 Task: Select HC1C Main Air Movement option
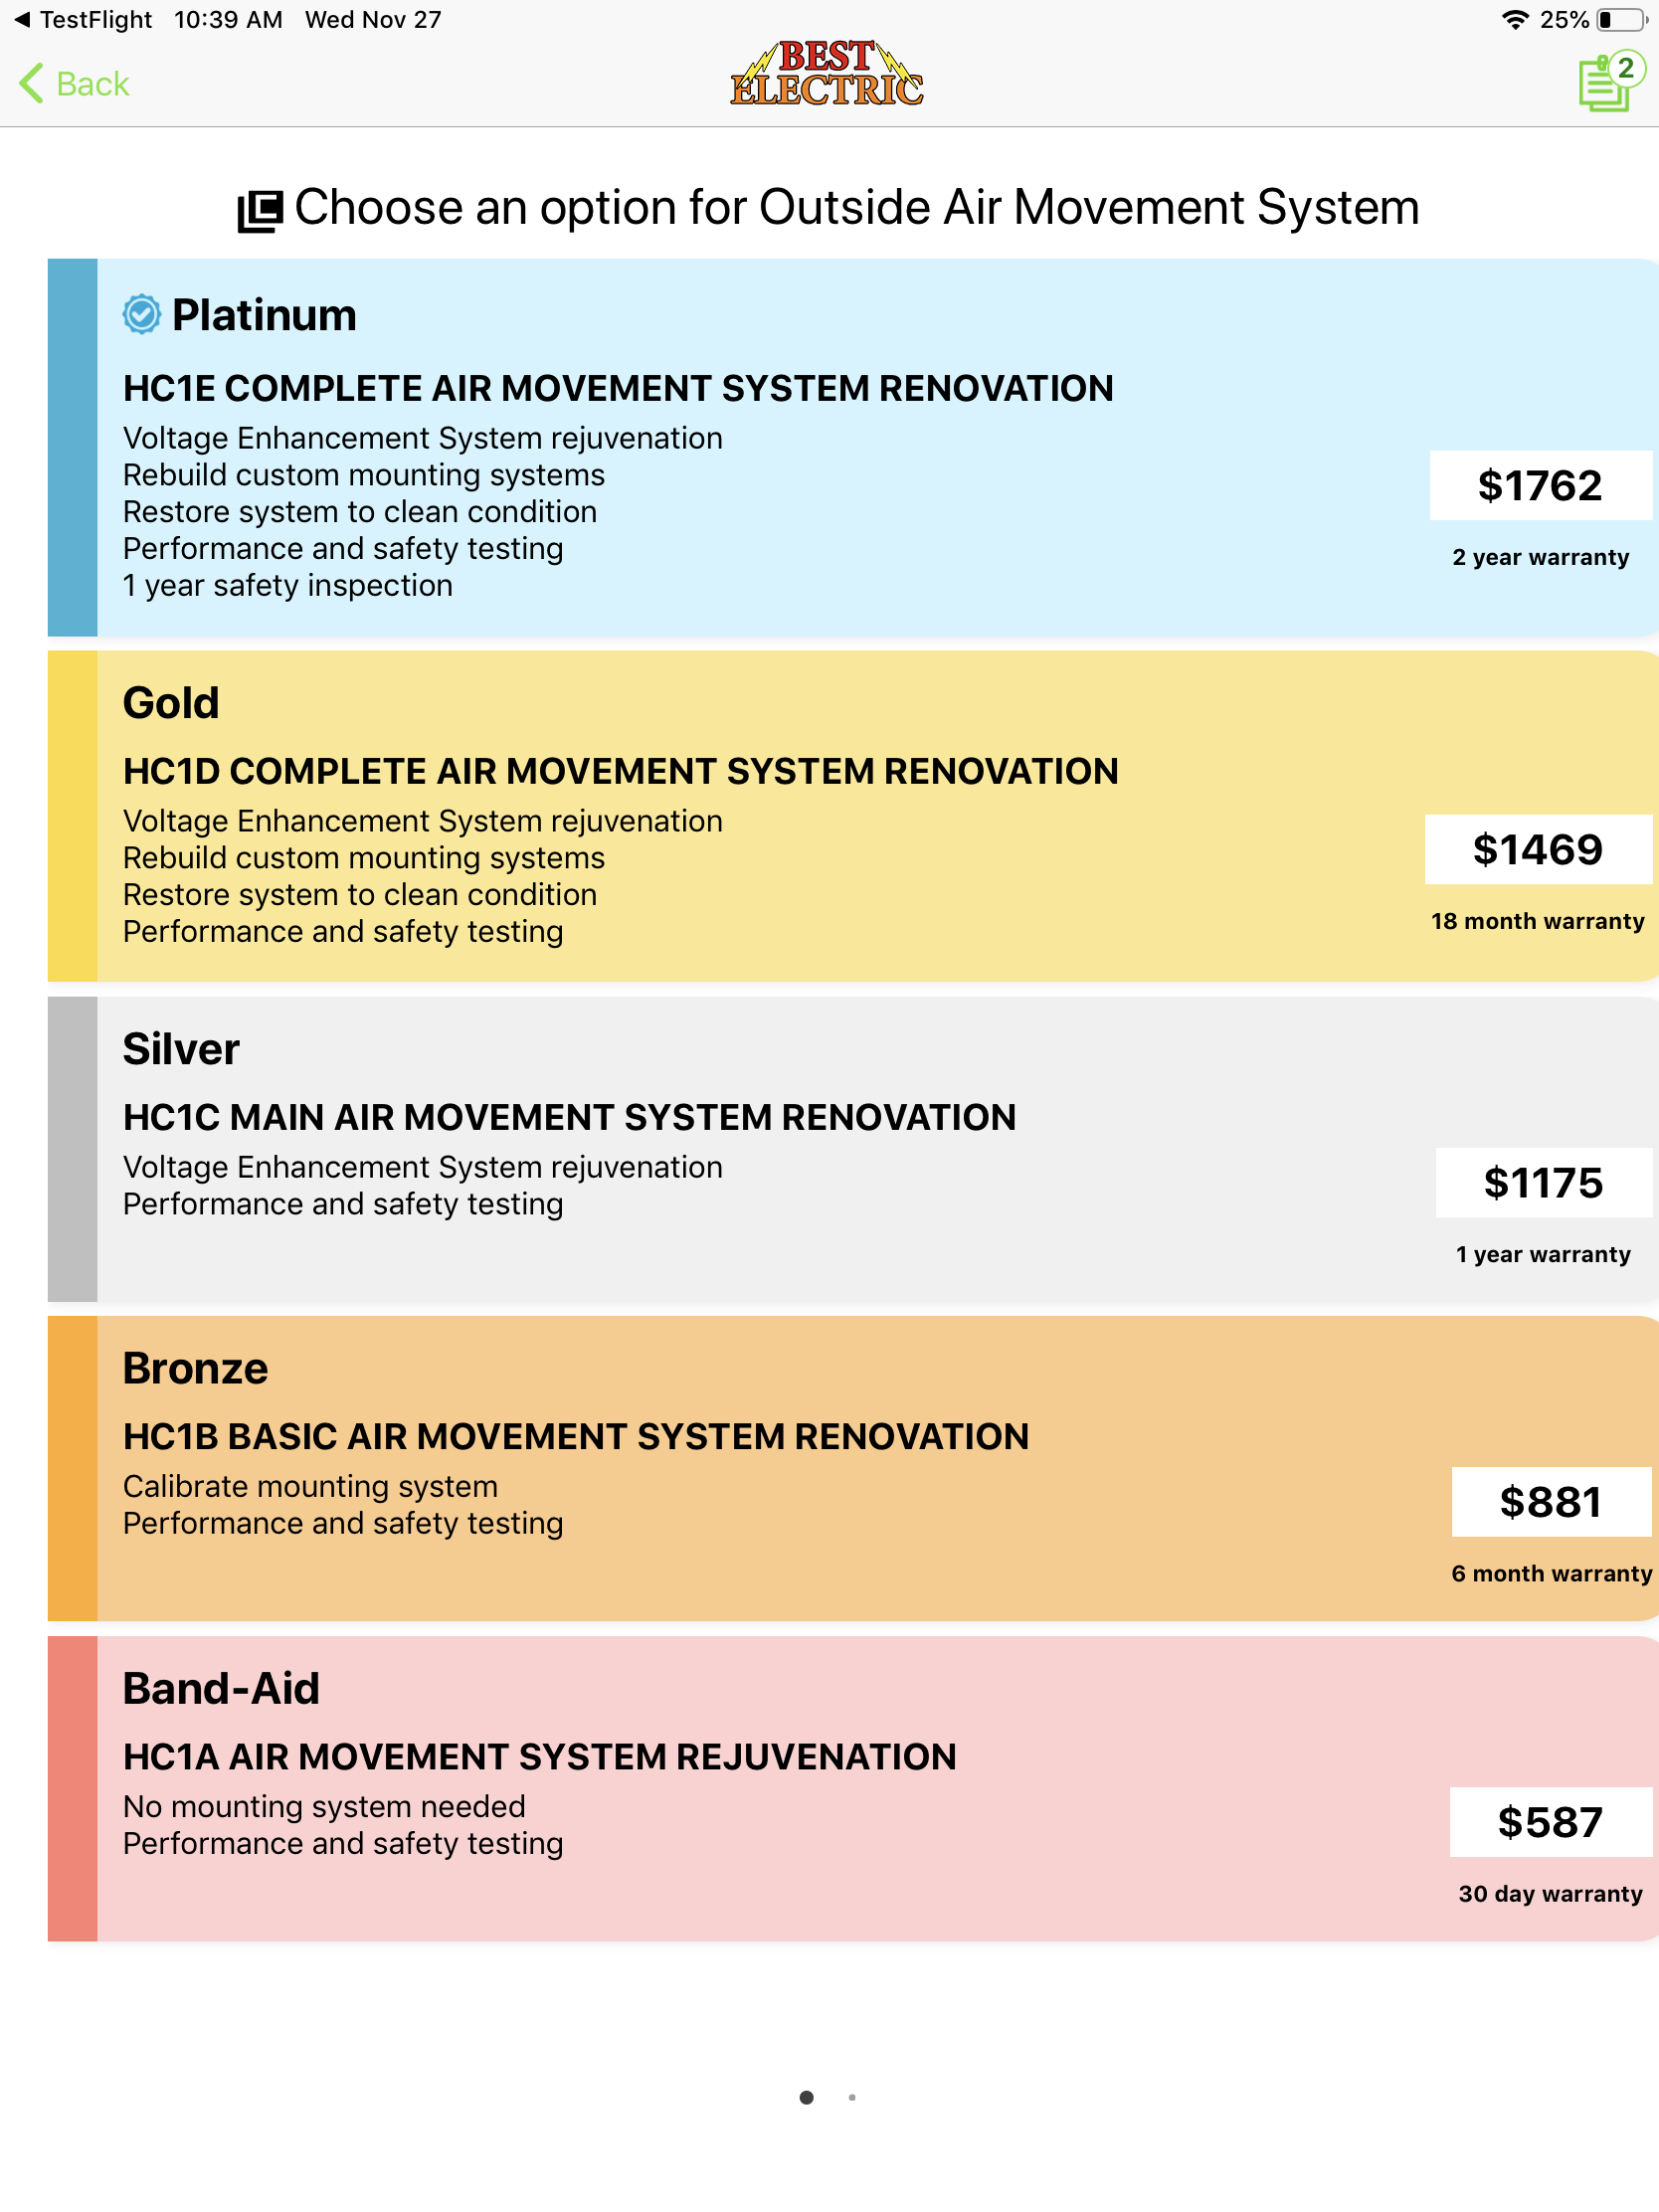click(x=569, y=1117)
